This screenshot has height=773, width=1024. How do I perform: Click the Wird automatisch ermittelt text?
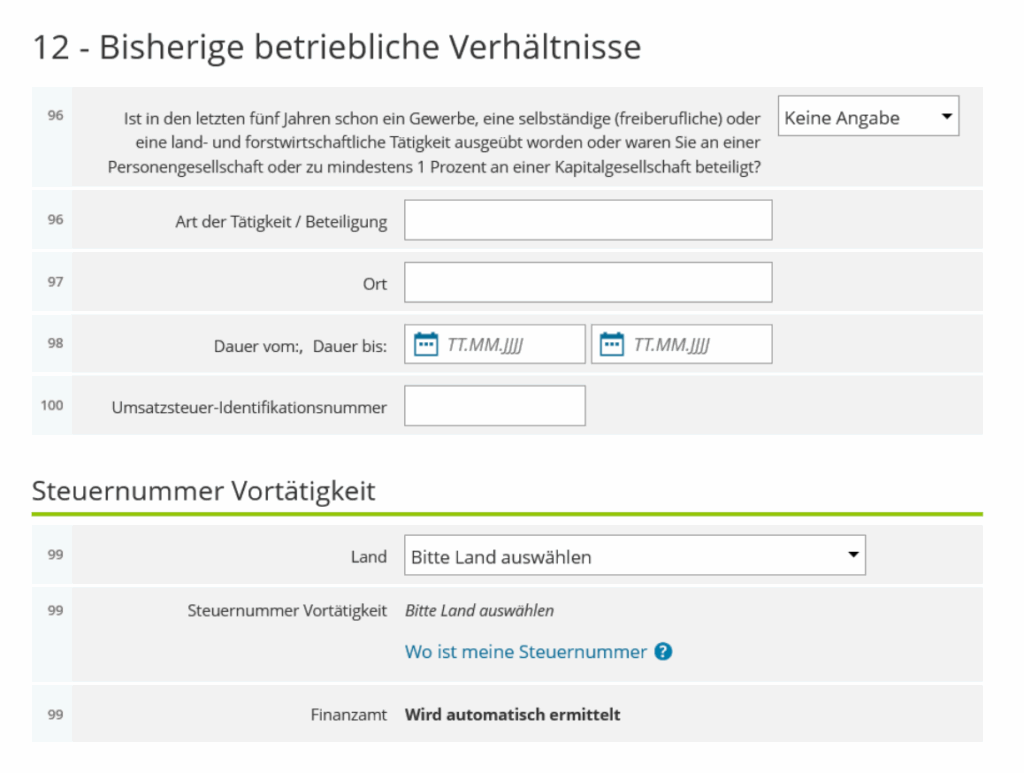pos(512,715)
